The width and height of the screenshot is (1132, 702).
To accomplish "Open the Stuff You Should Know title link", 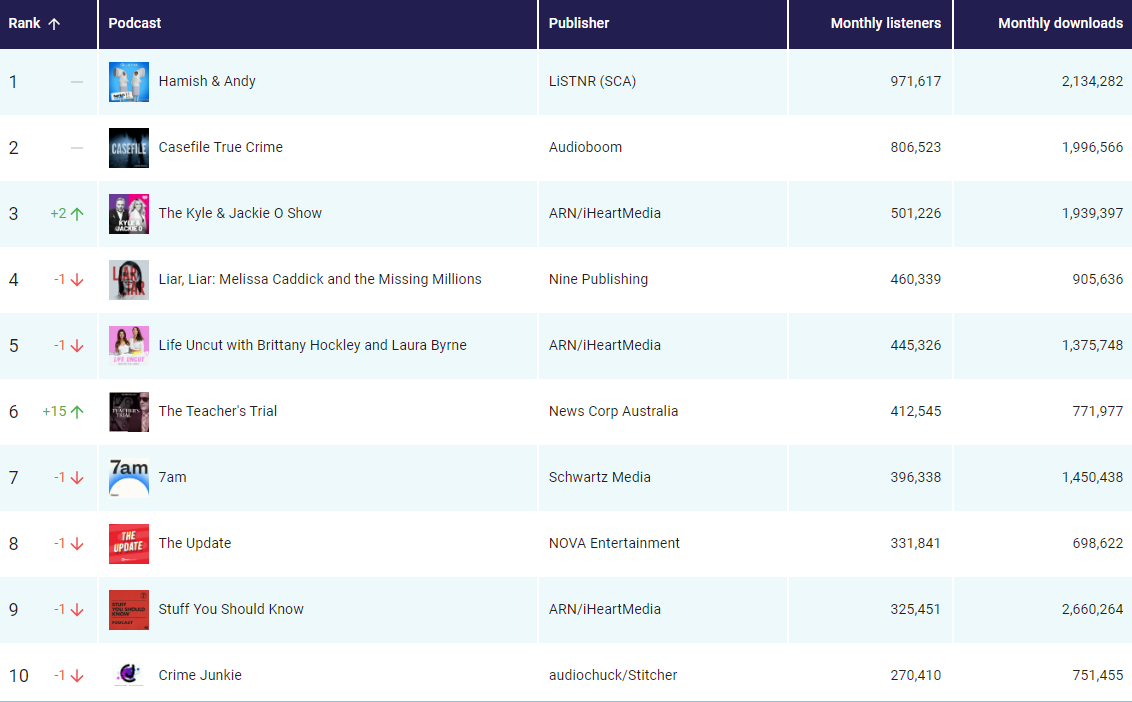I will point(231,609).
